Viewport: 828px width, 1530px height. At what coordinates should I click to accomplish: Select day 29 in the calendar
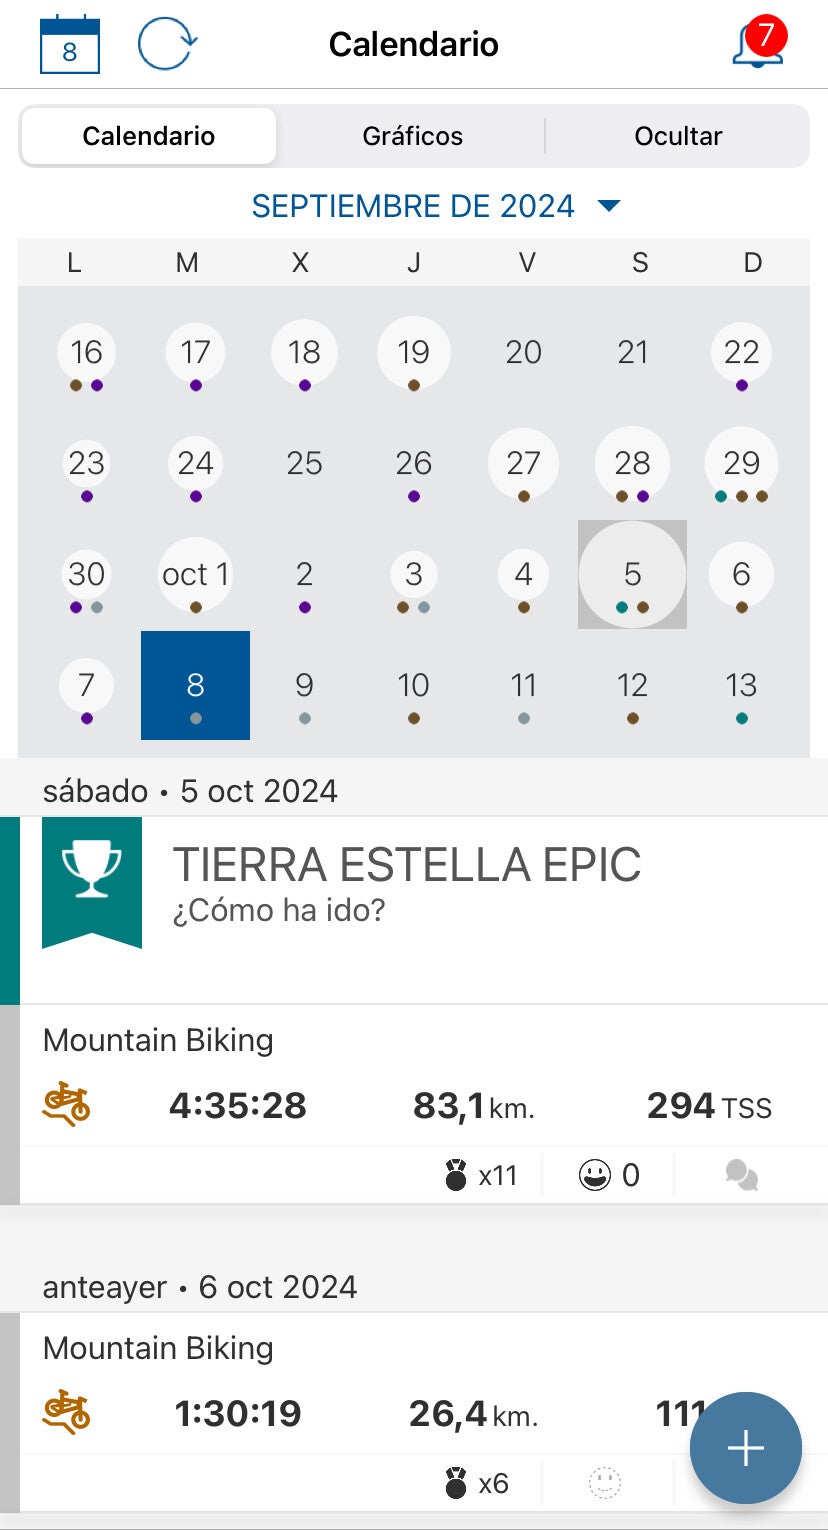pos(741,464)
